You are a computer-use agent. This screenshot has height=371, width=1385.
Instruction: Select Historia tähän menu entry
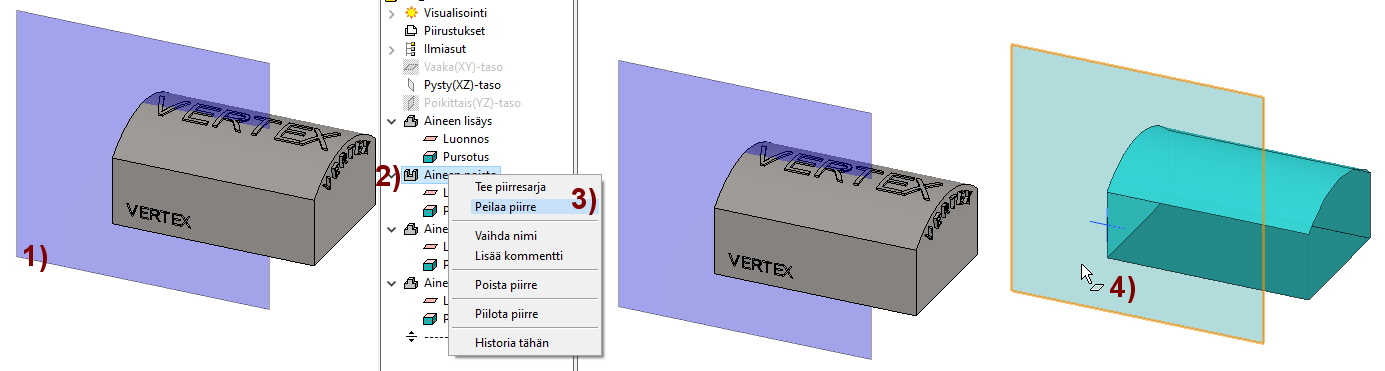pos(525,343)
